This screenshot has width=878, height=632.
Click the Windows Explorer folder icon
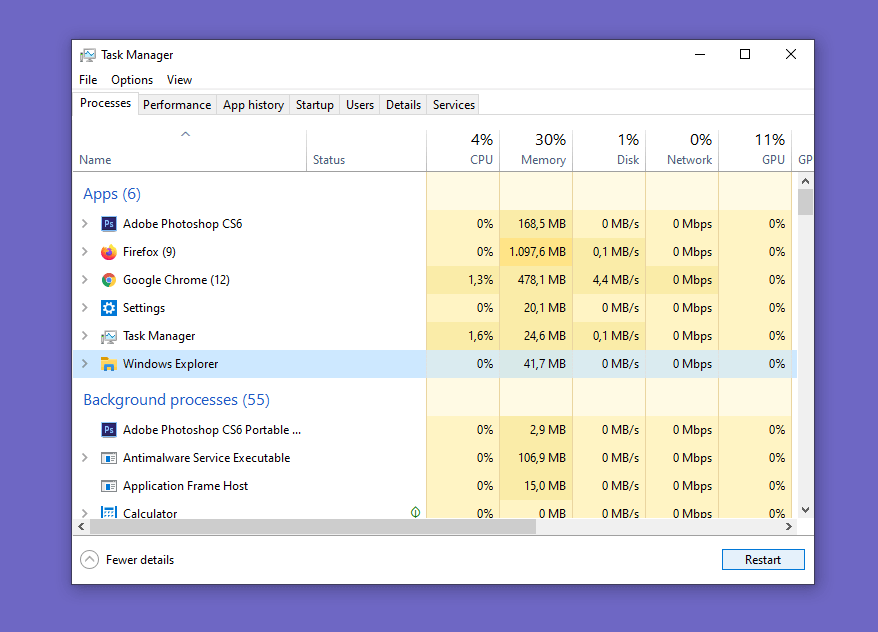[x=109, y=364]
